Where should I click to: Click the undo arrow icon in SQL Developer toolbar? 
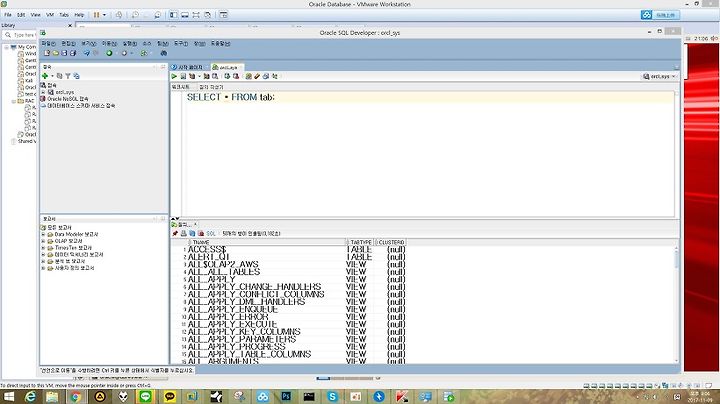click(x=86, y=53)
